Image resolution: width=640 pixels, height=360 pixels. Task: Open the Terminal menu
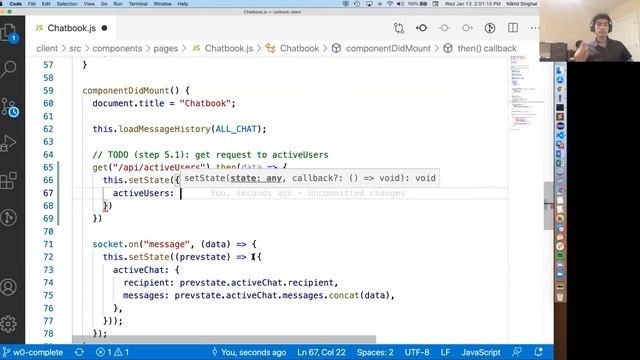(138, 4)
